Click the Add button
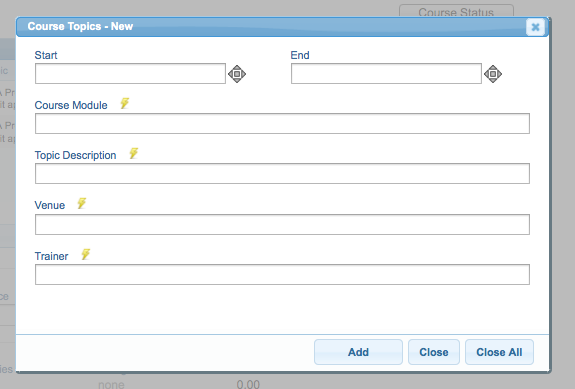The width and height of the screenshot is (575, 389). click(358, 352)
